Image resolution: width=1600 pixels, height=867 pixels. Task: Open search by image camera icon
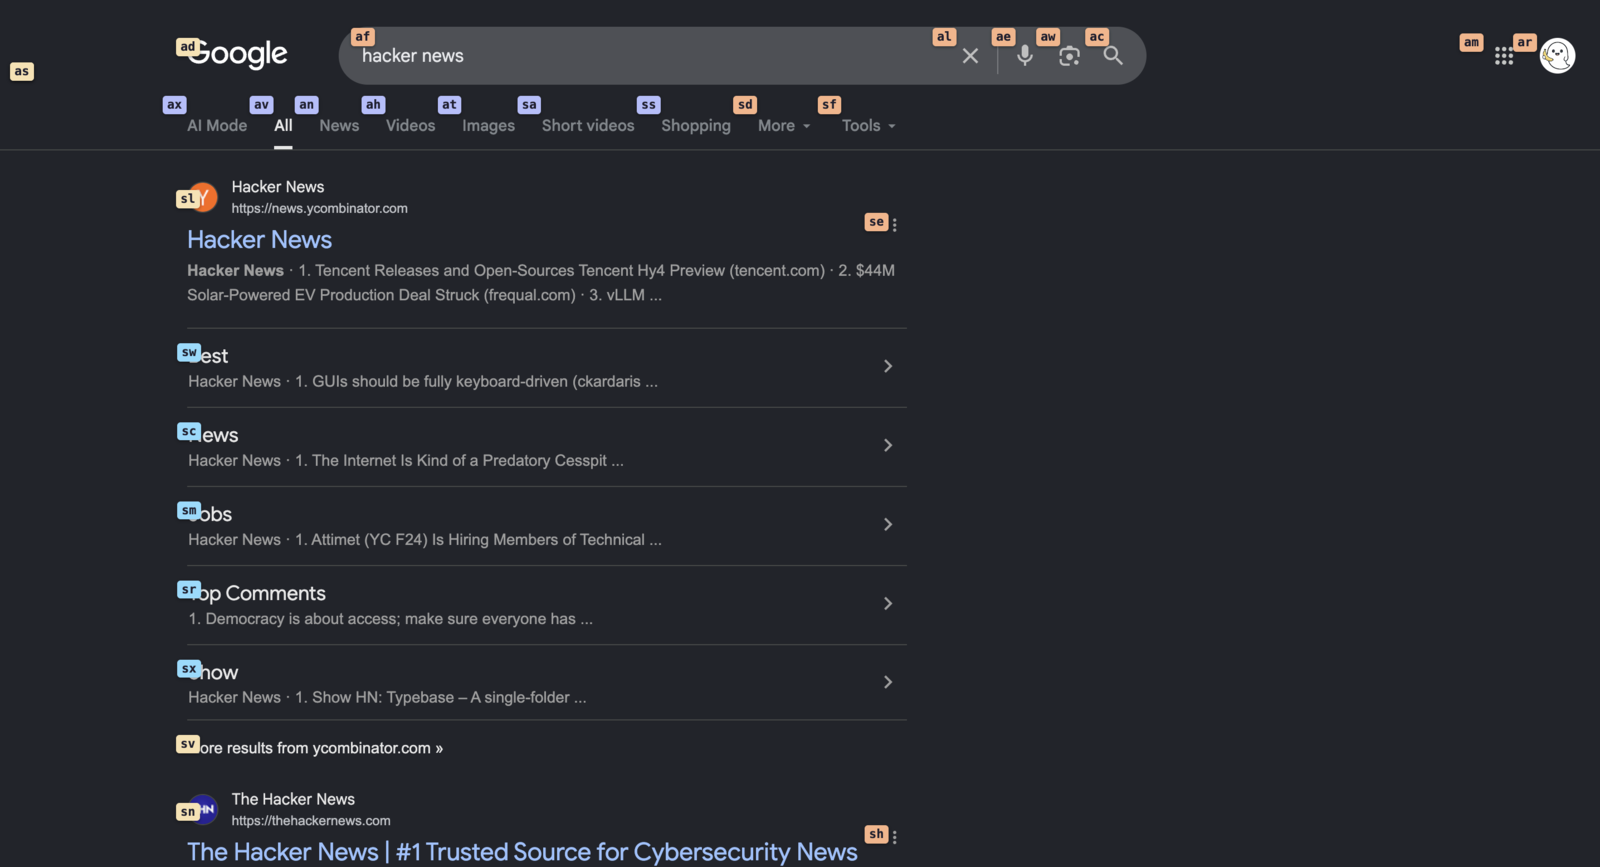pyautogui.click(x=1069, y=56)
